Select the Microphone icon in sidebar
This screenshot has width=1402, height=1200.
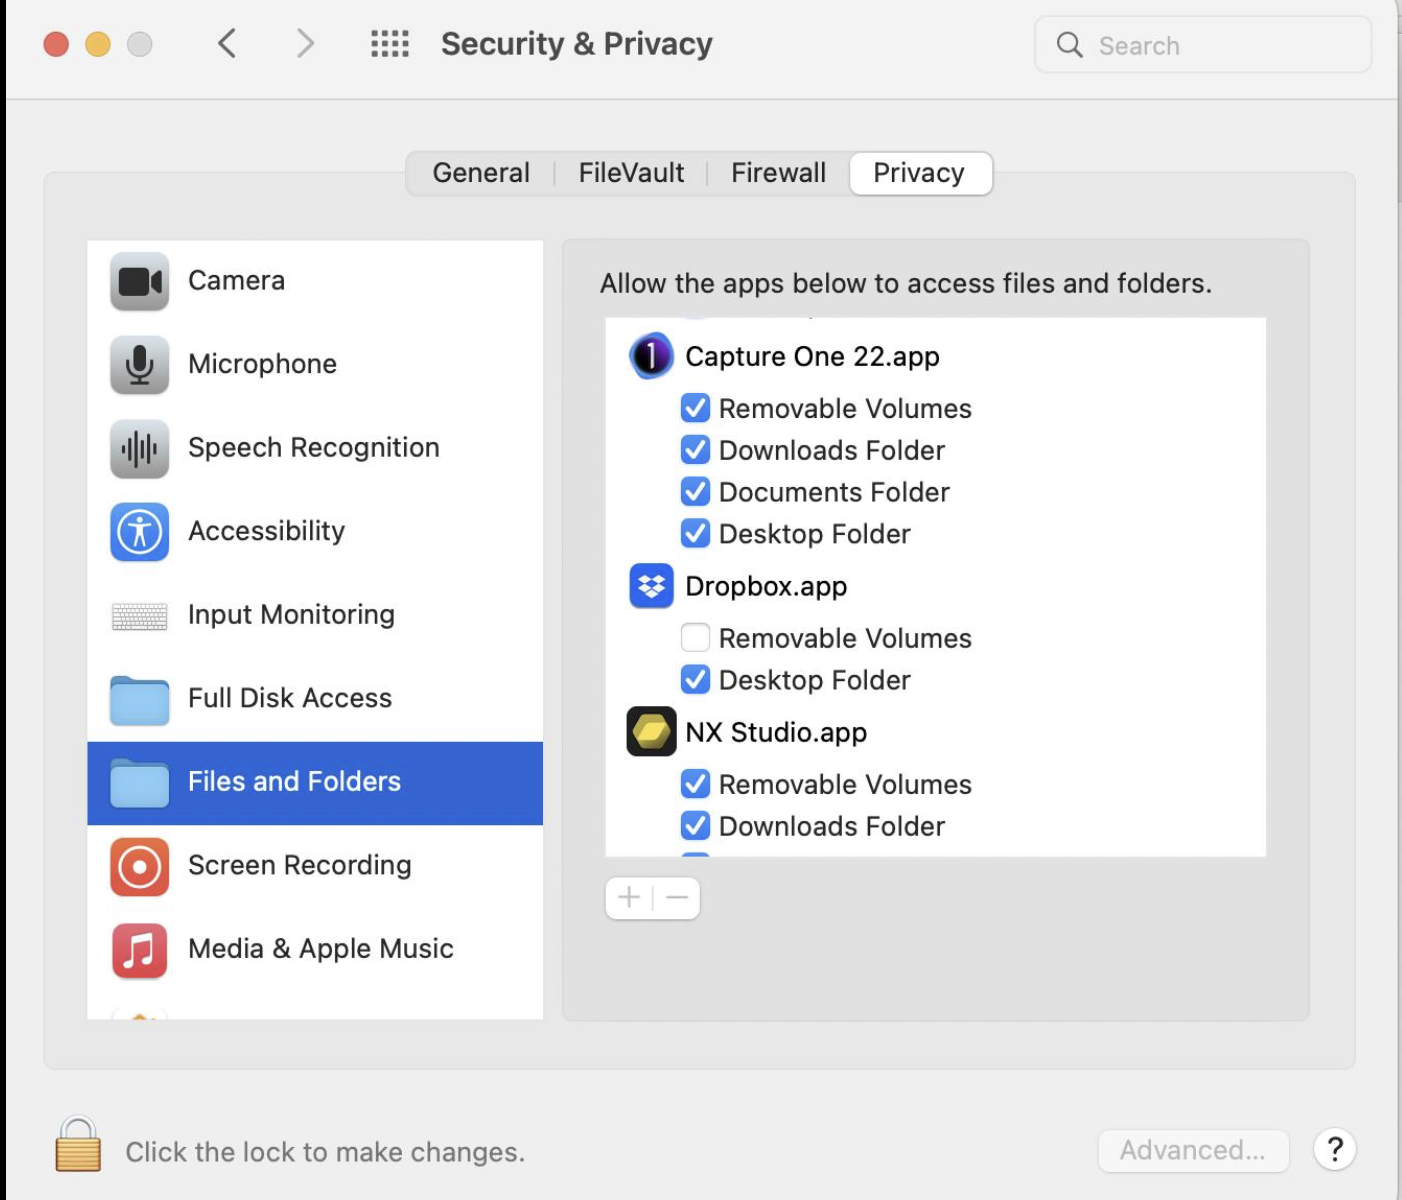(139, 365)
